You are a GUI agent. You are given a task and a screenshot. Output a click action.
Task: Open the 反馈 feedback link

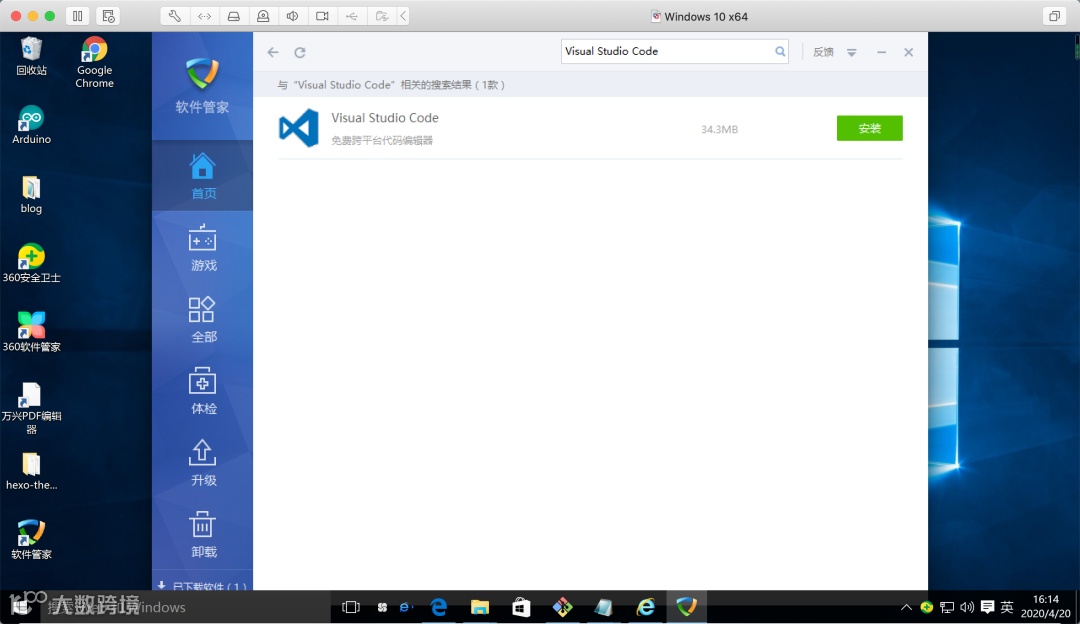pyautogui.click(x=823, y=52)
